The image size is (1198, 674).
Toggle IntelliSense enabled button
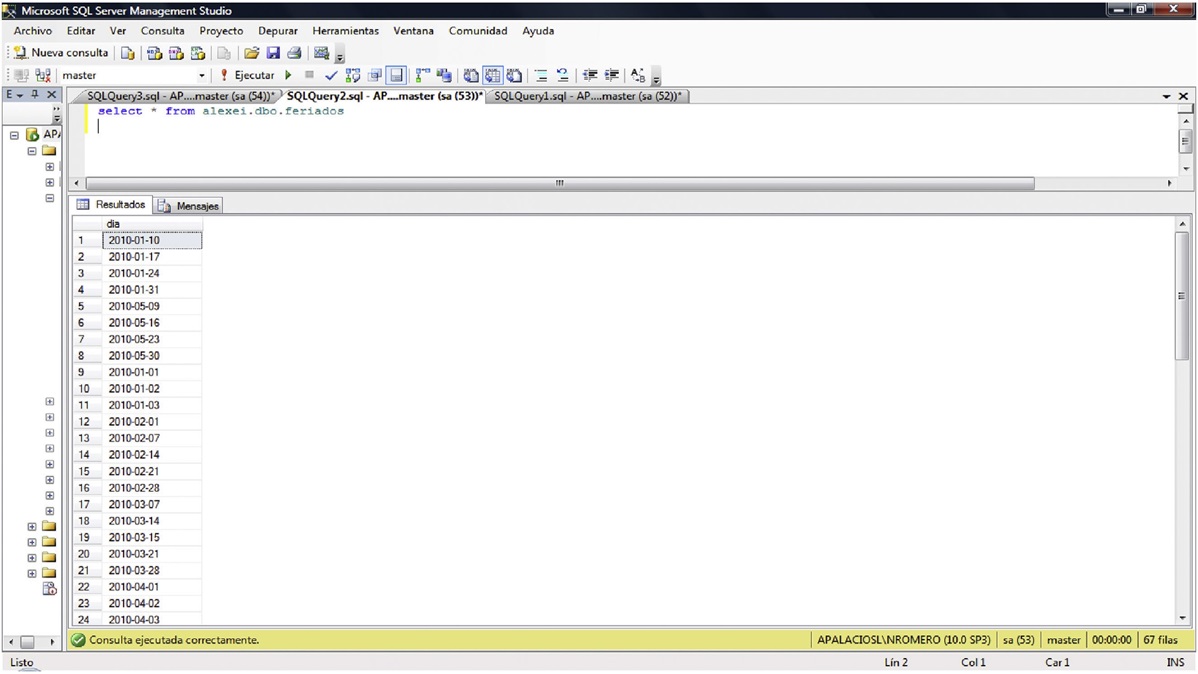tap(396, 75)
